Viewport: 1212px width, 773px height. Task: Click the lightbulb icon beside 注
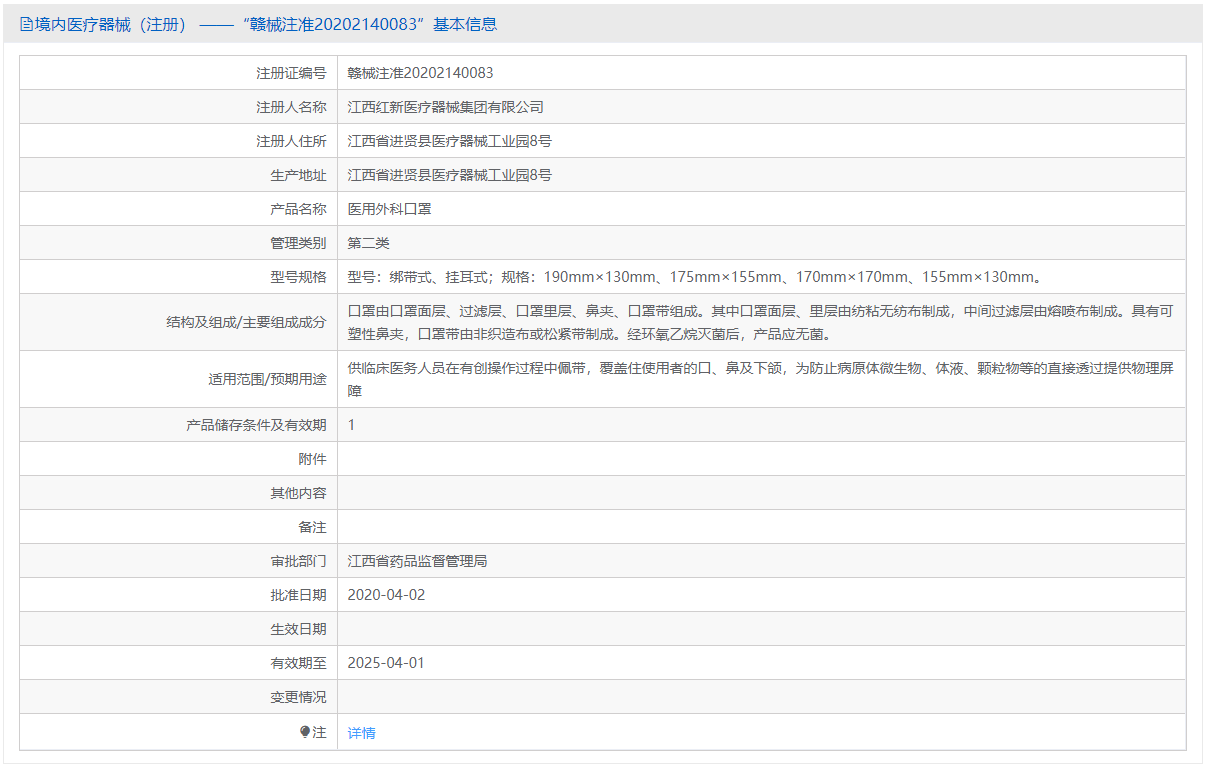pyautogui.click(x=305, y=732)
